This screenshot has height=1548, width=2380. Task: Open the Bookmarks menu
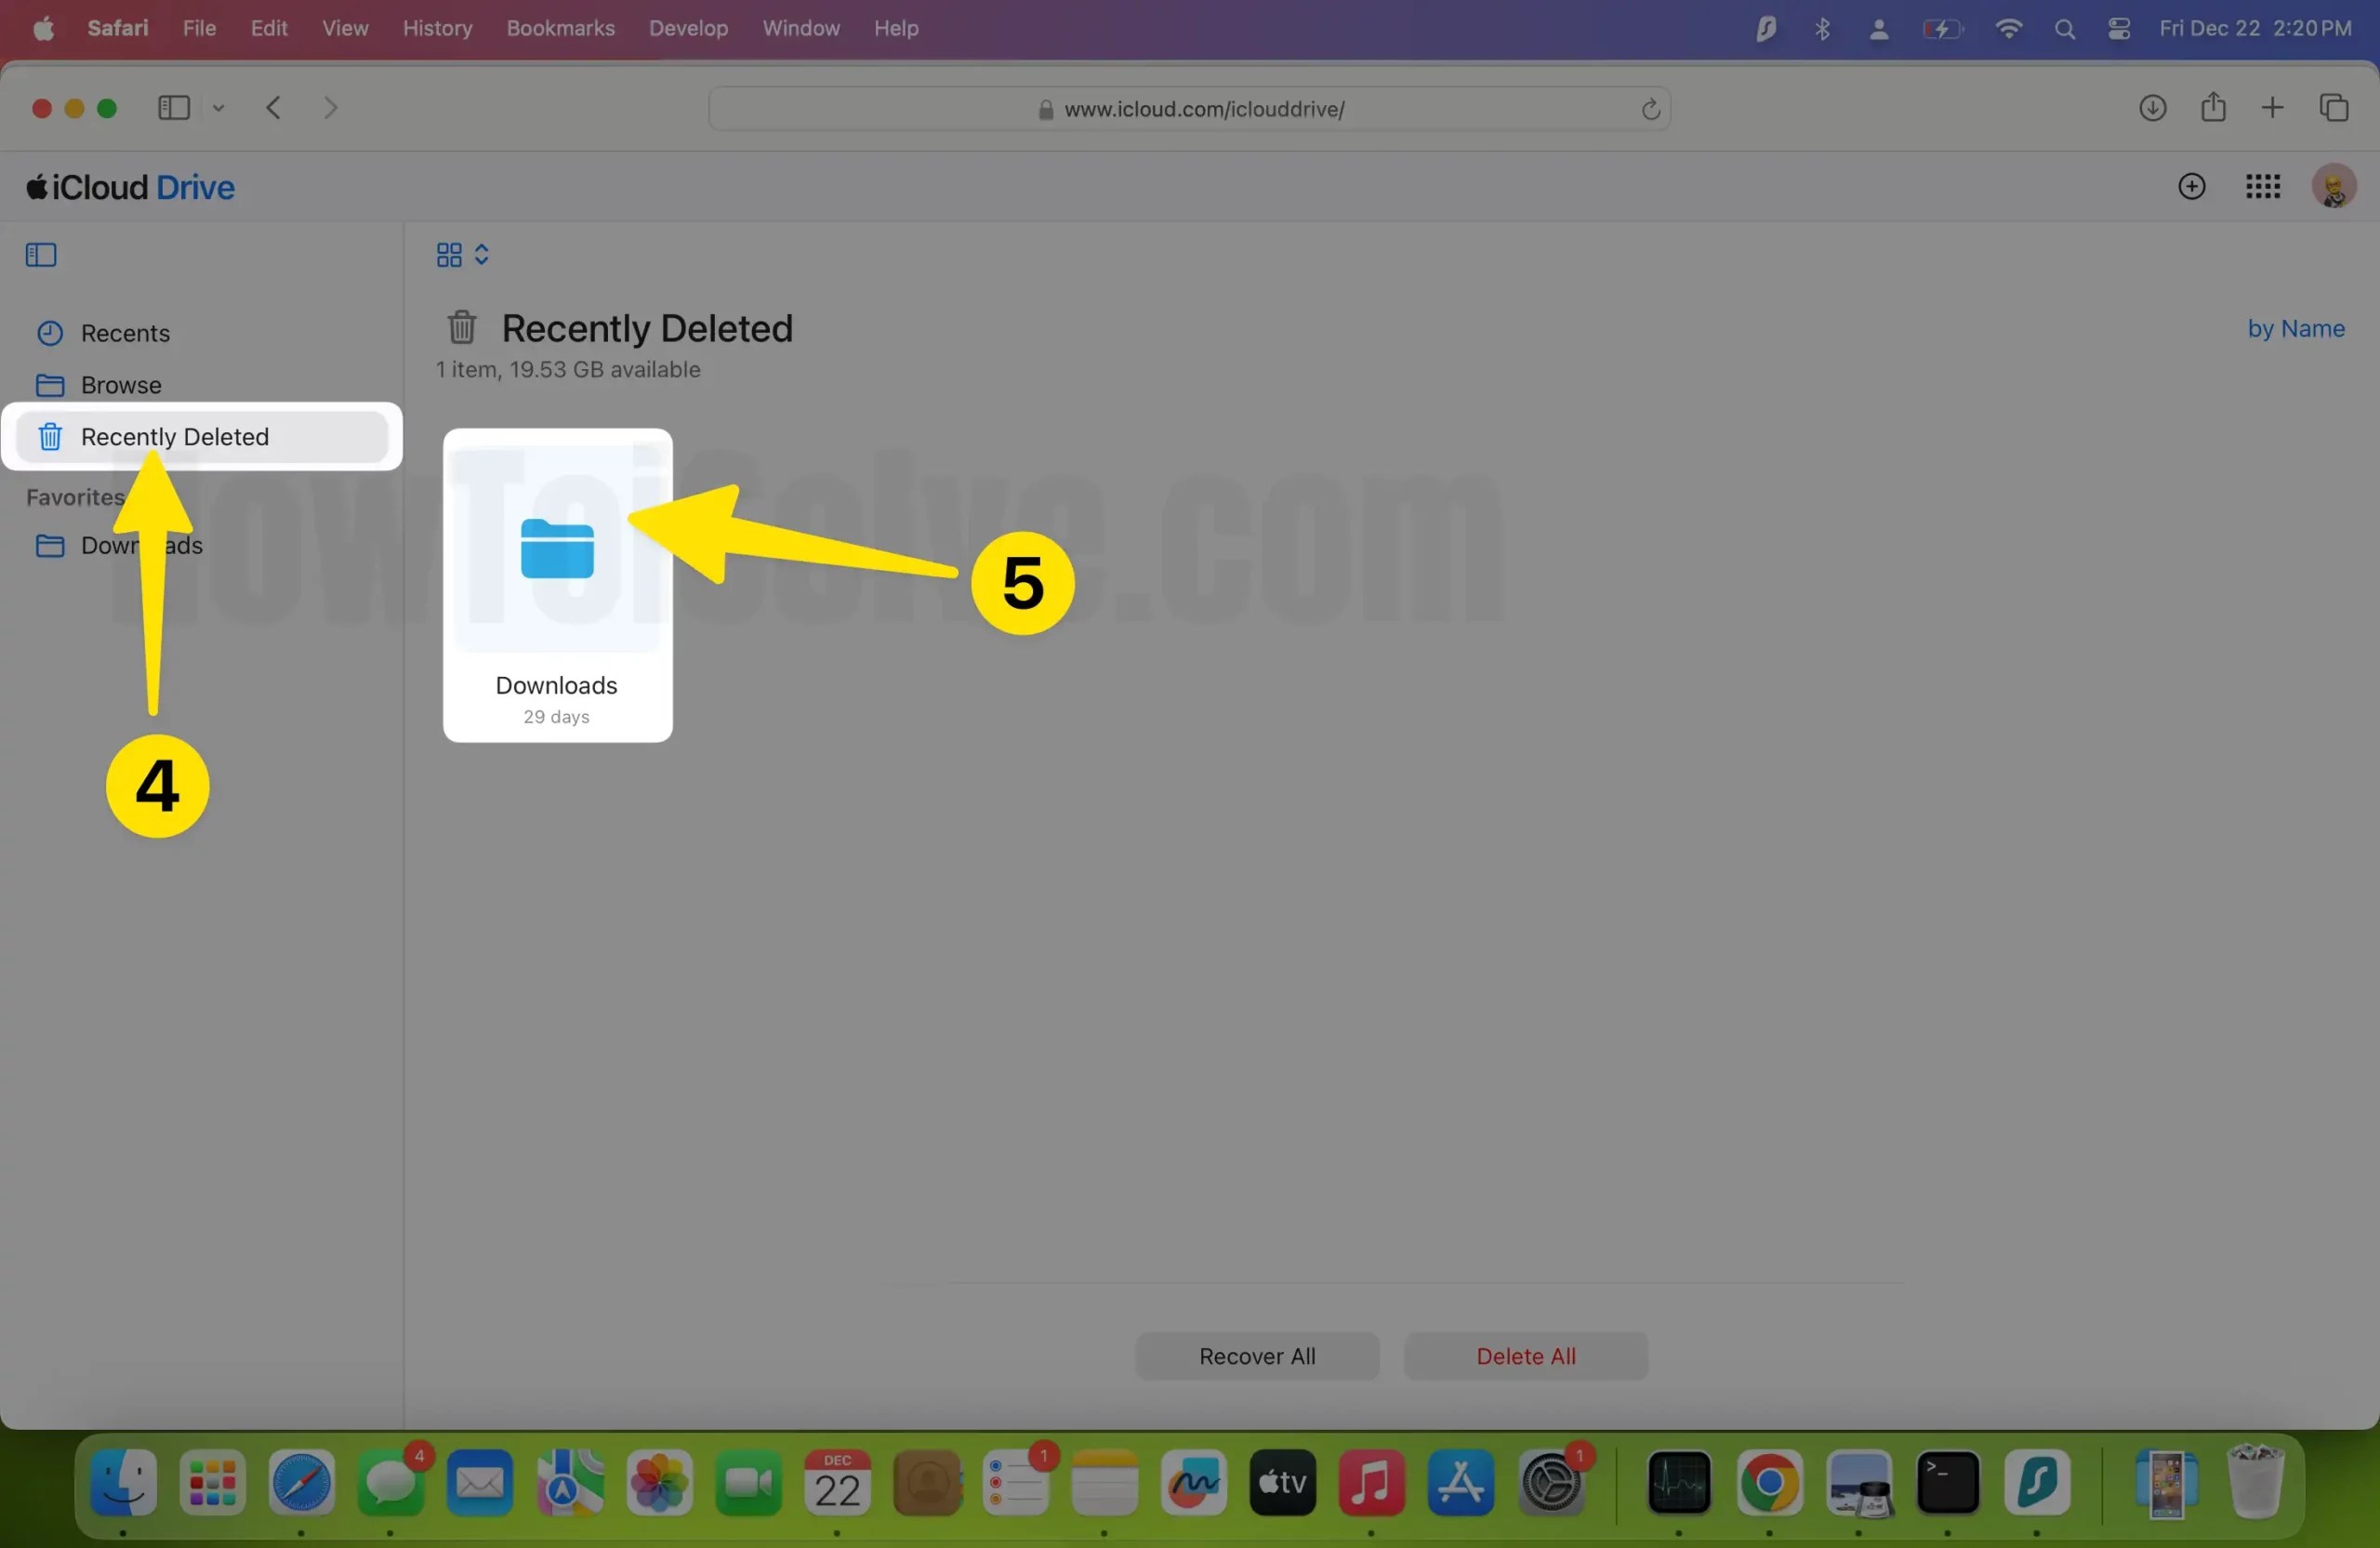560,28
